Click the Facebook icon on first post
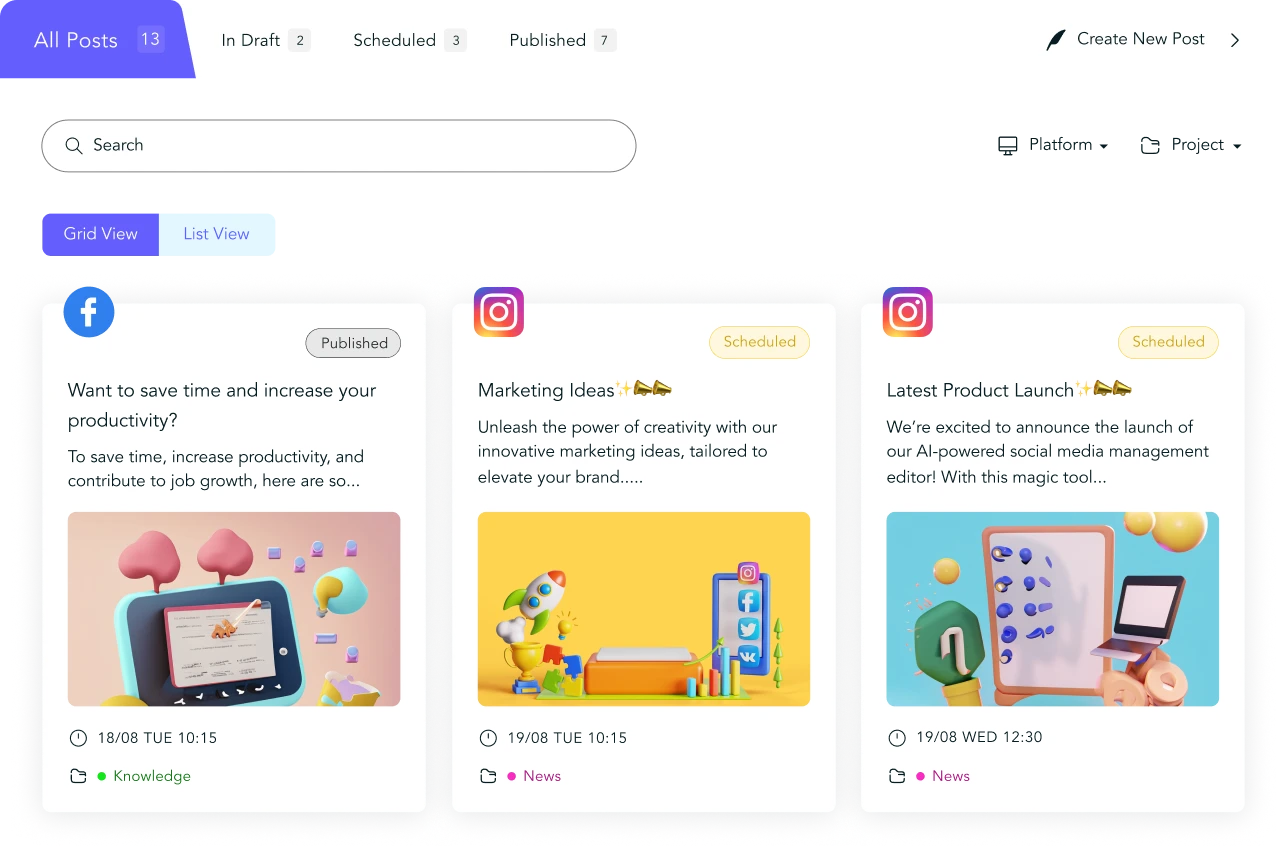The height and width of the screenshot is (847, 1288). pyautogui.click(x=89, y=312)
